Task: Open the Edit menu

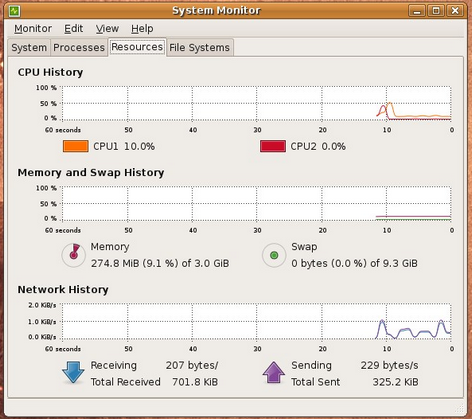Action: pyautogui.click(x=73, y=29)
